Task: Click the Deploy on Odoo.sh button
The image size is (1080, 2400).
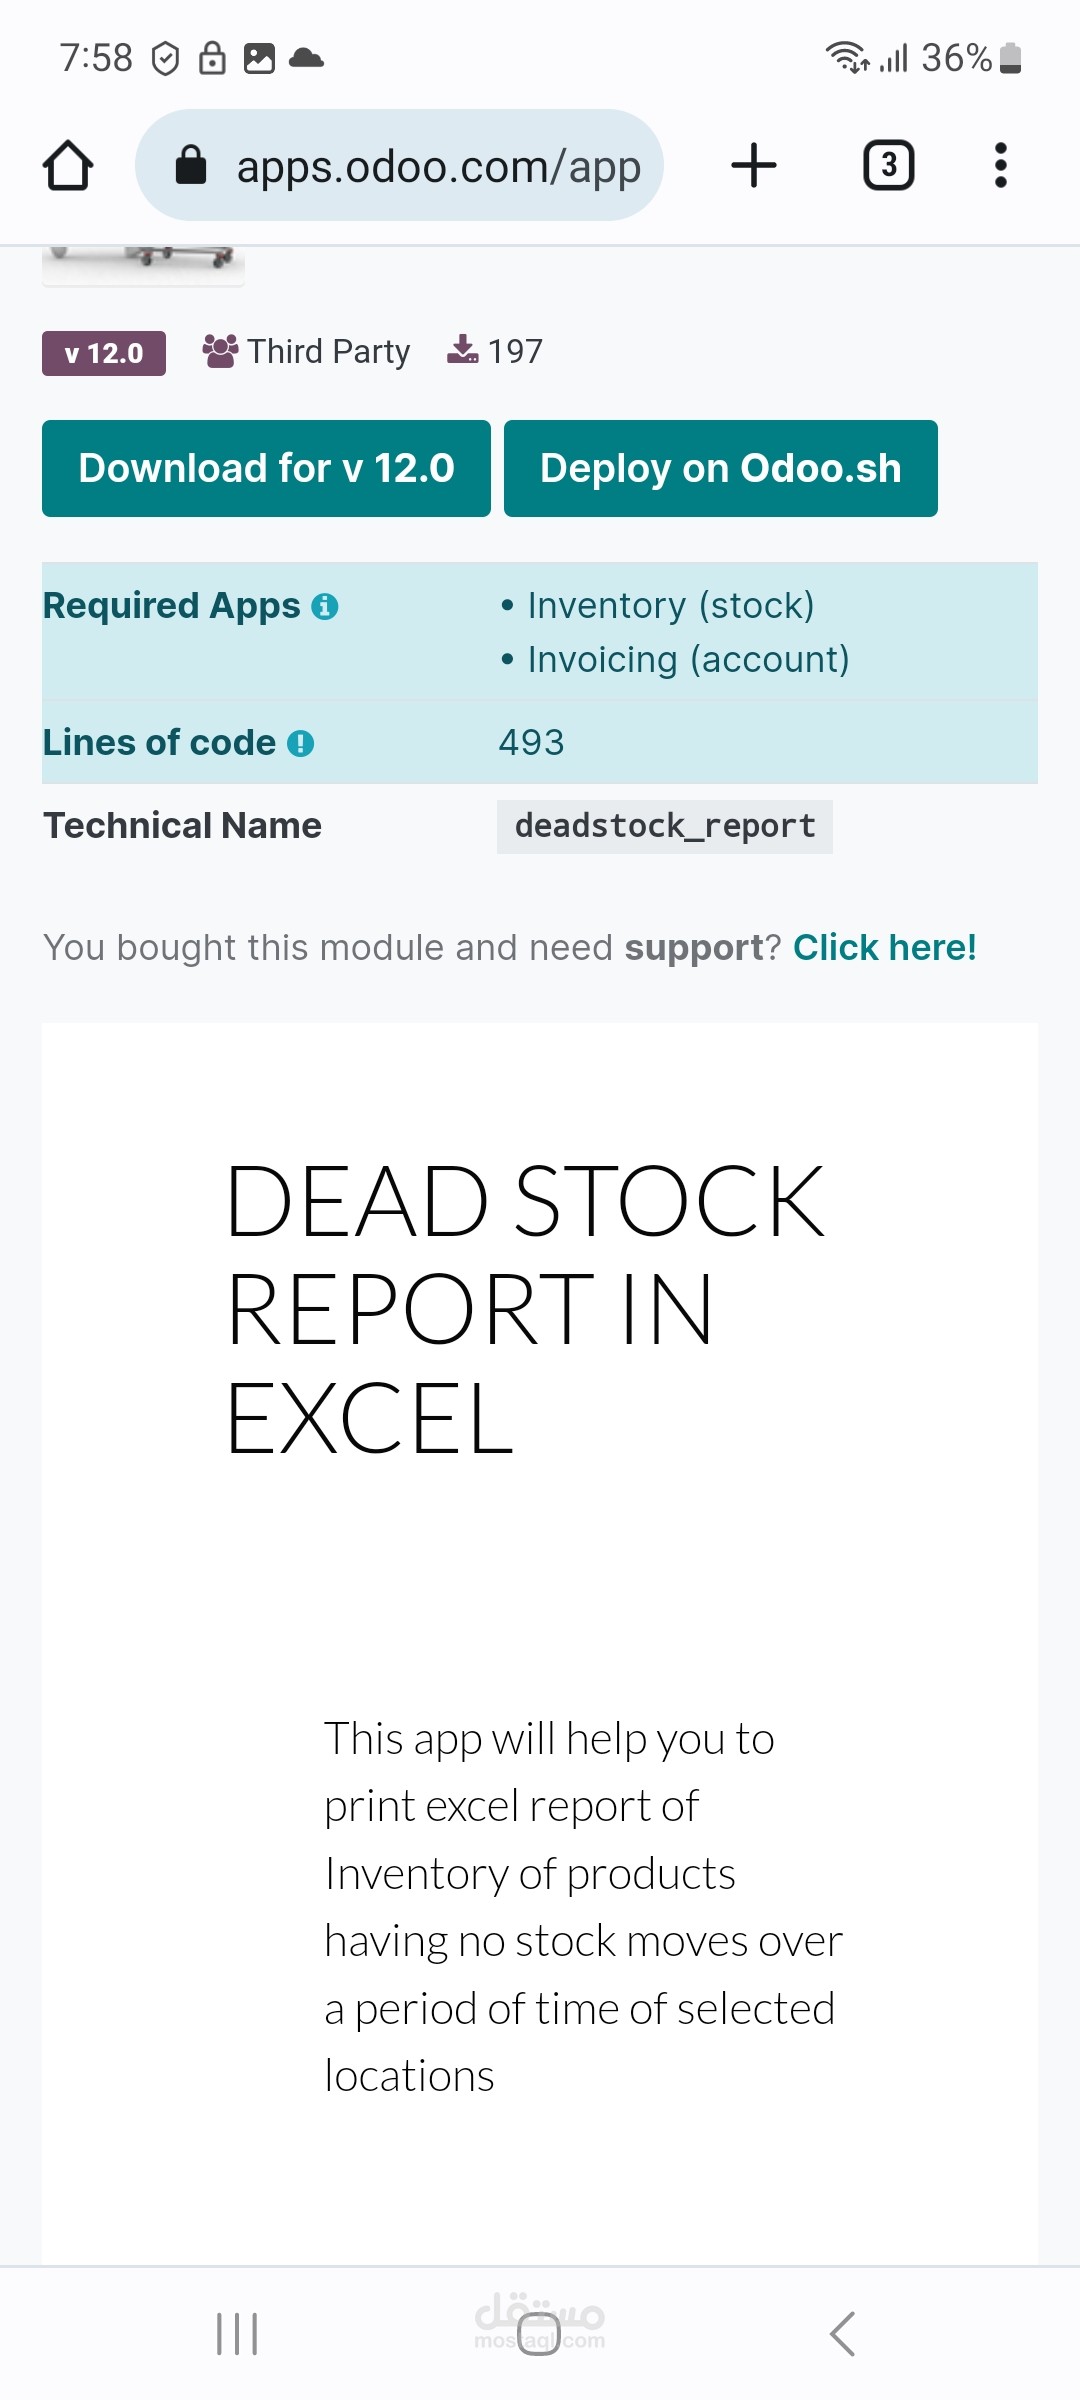Action: coord(720,468)
